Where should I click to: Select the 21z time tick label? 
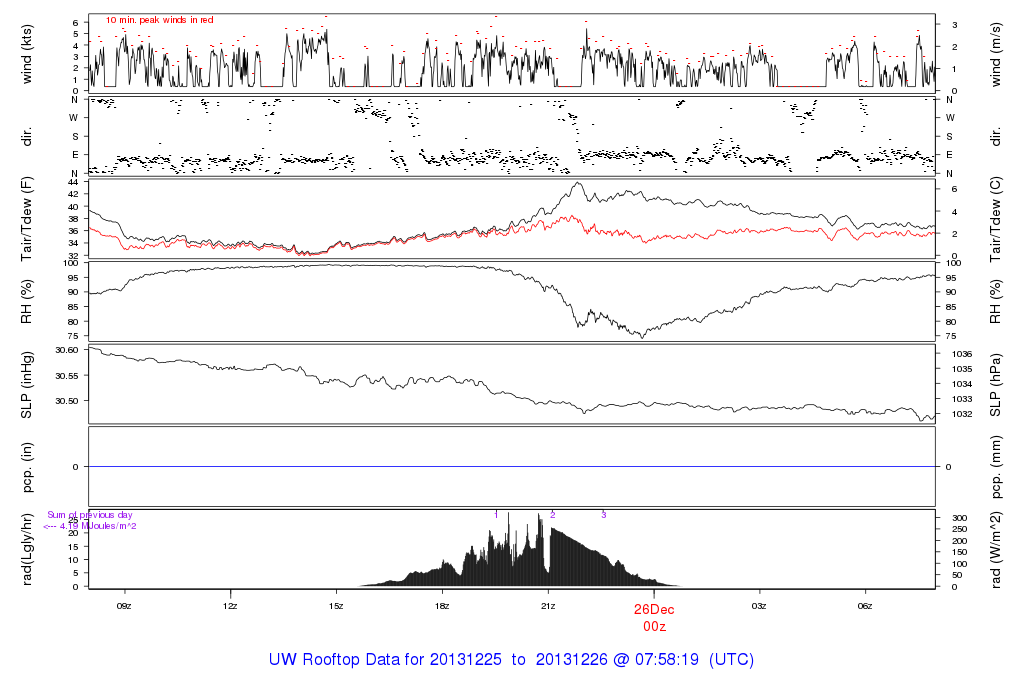coord(548,606)
